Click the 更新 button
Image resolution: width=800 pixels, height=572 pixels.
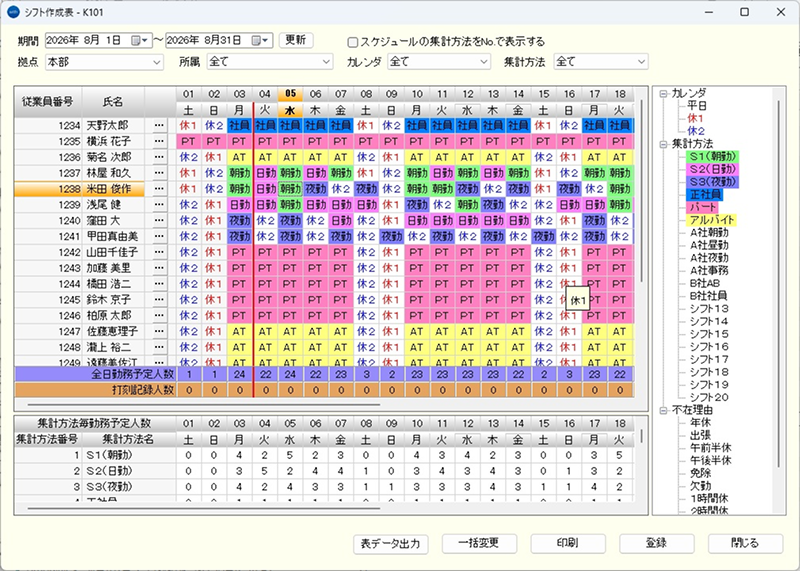coord(296,40)
